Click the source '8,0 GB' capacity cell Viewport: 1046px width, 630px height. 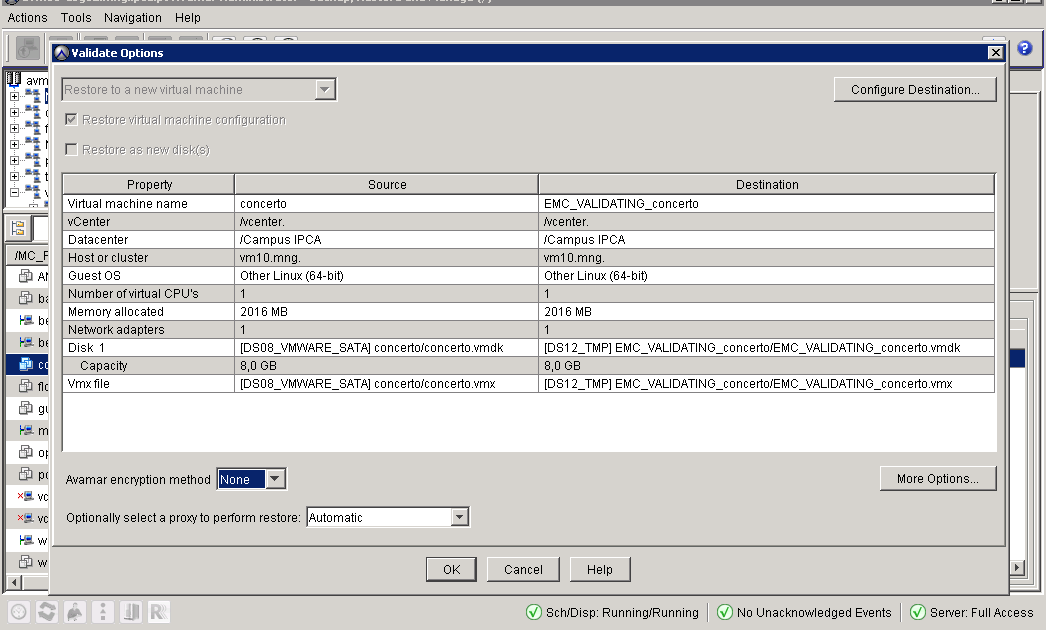point(387,366)
